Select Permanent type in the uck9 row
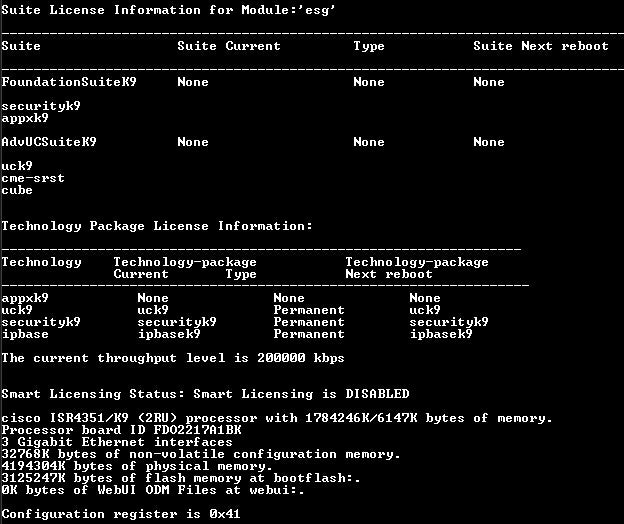 [309, 310]
